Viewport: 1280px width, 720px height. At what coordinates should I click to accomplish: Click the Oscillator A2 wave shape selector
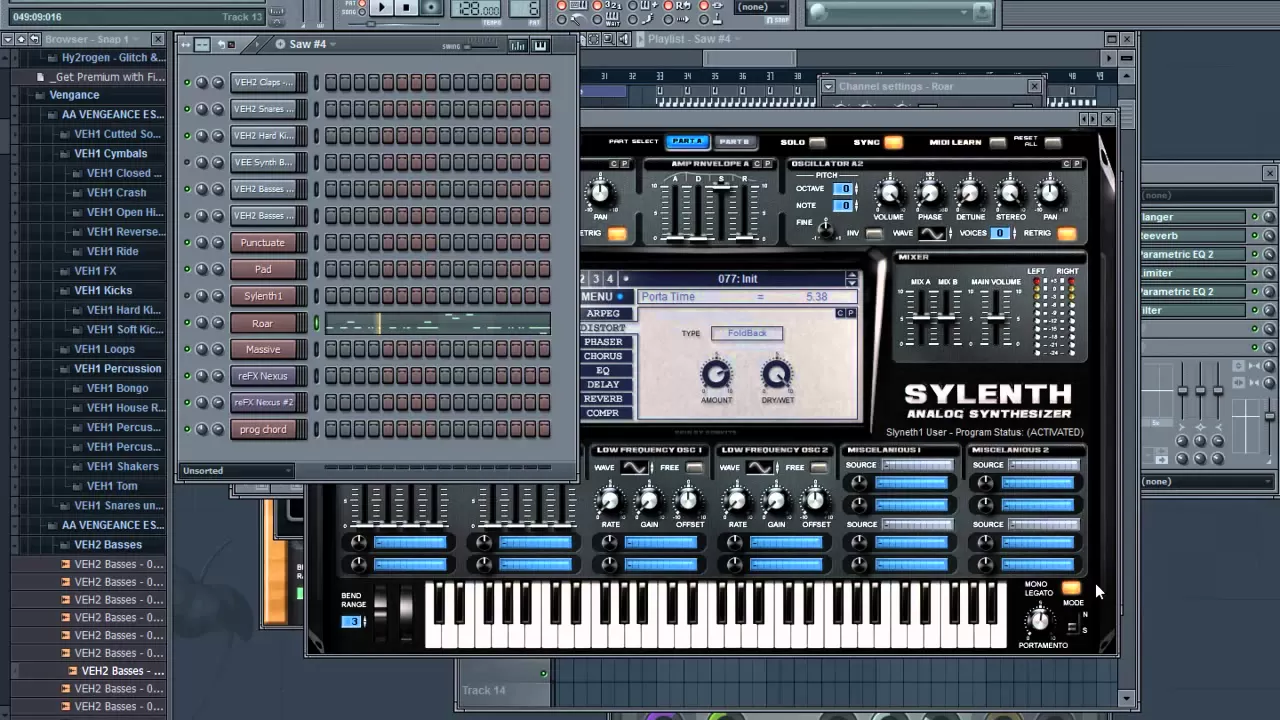(x=932, y=233)
